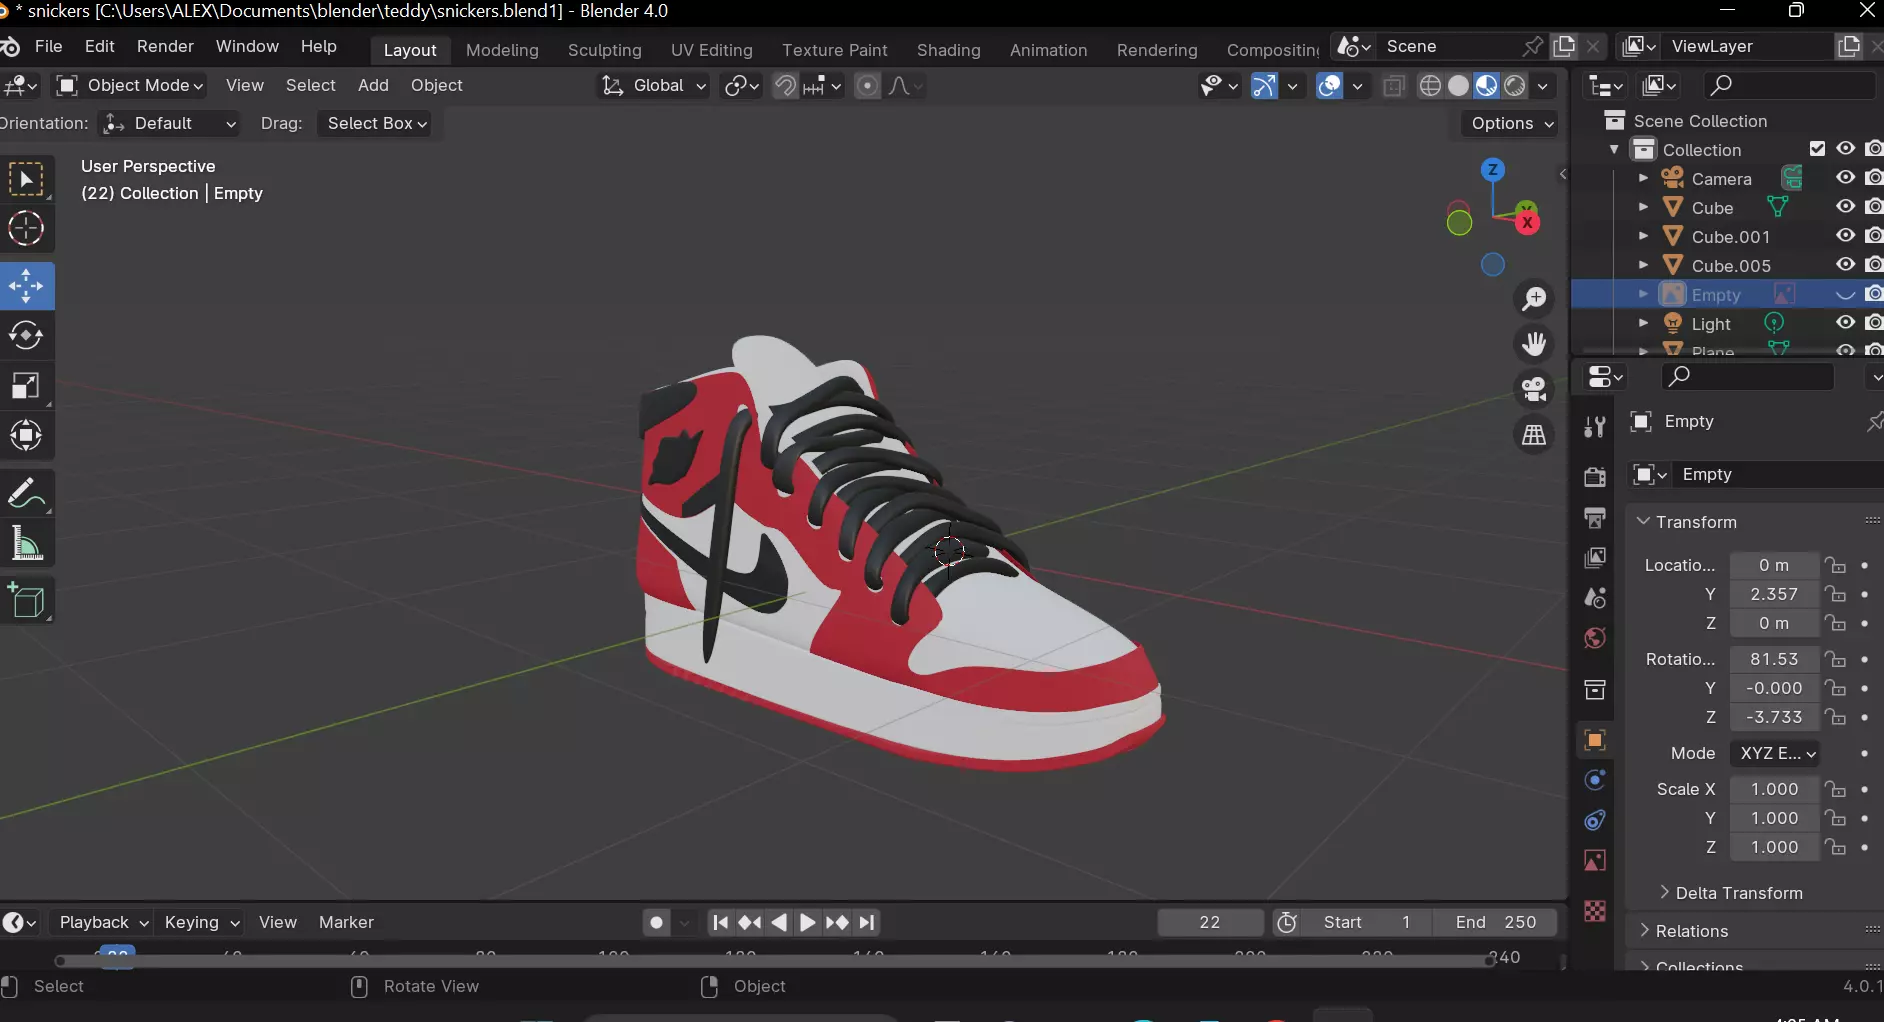Screen dimensions: 1884x1022
Task: Toggle Light visibility eye icon
Action: (1846, 323)
